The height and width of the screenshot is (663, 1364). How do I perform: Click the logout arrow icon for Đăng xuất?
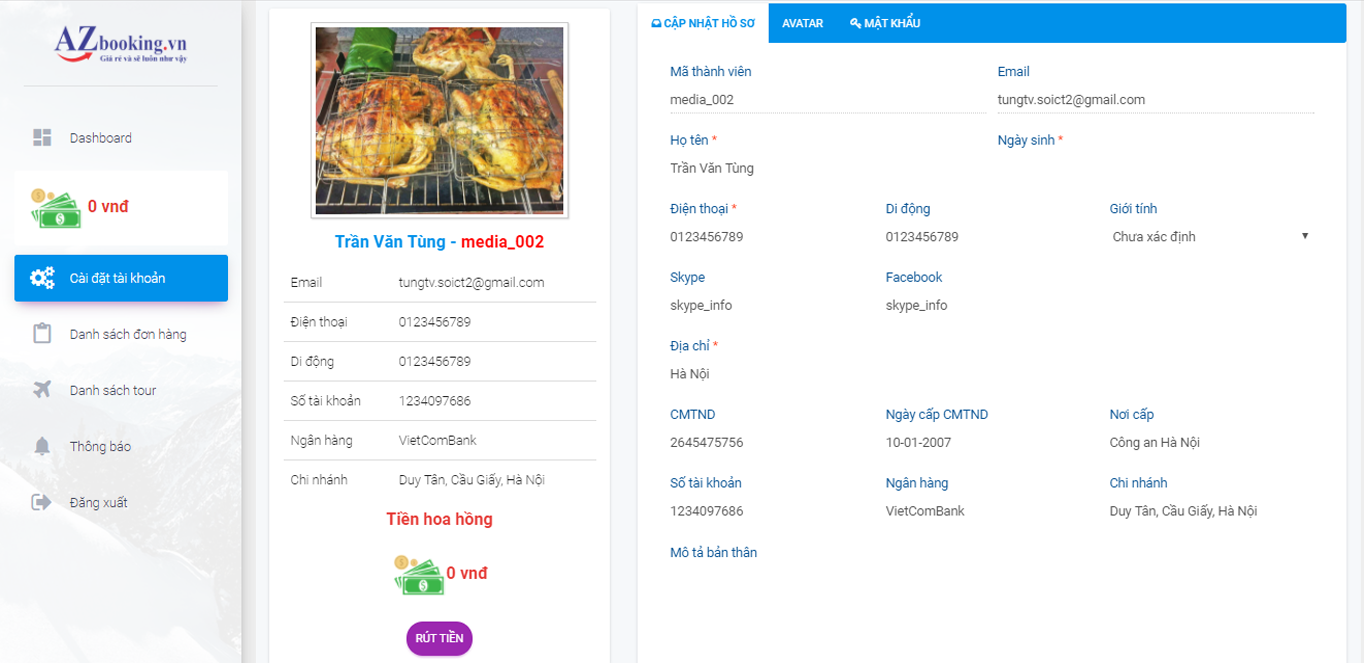click(42, 502)
